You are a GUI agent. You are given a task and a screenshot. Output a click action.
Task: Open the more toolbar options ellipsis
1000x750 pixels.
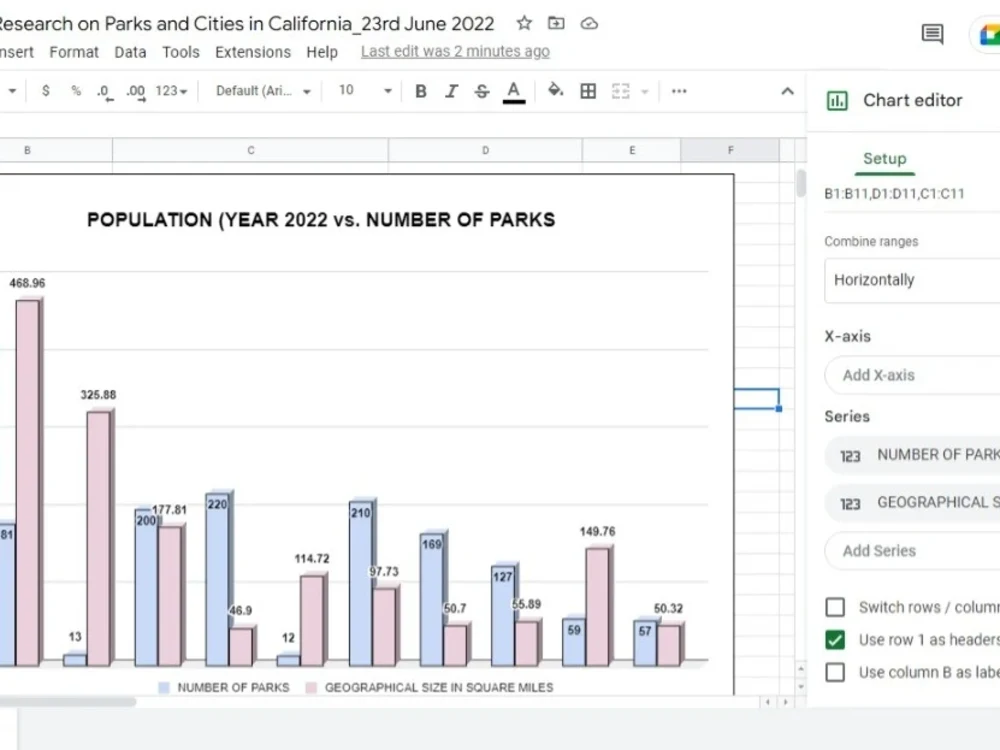click(x=679, y=91)
